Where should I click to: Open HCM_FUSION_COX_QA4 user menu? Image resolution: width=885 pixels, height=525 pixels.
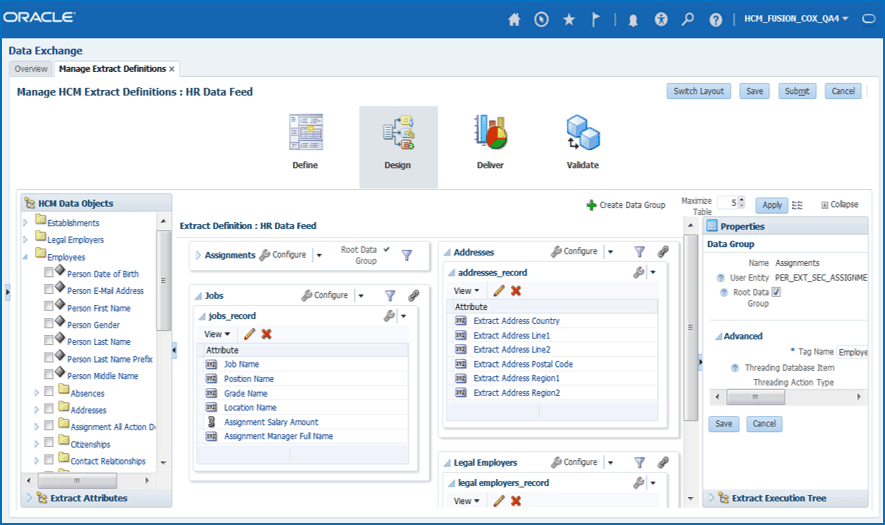[x=796, y=19]
